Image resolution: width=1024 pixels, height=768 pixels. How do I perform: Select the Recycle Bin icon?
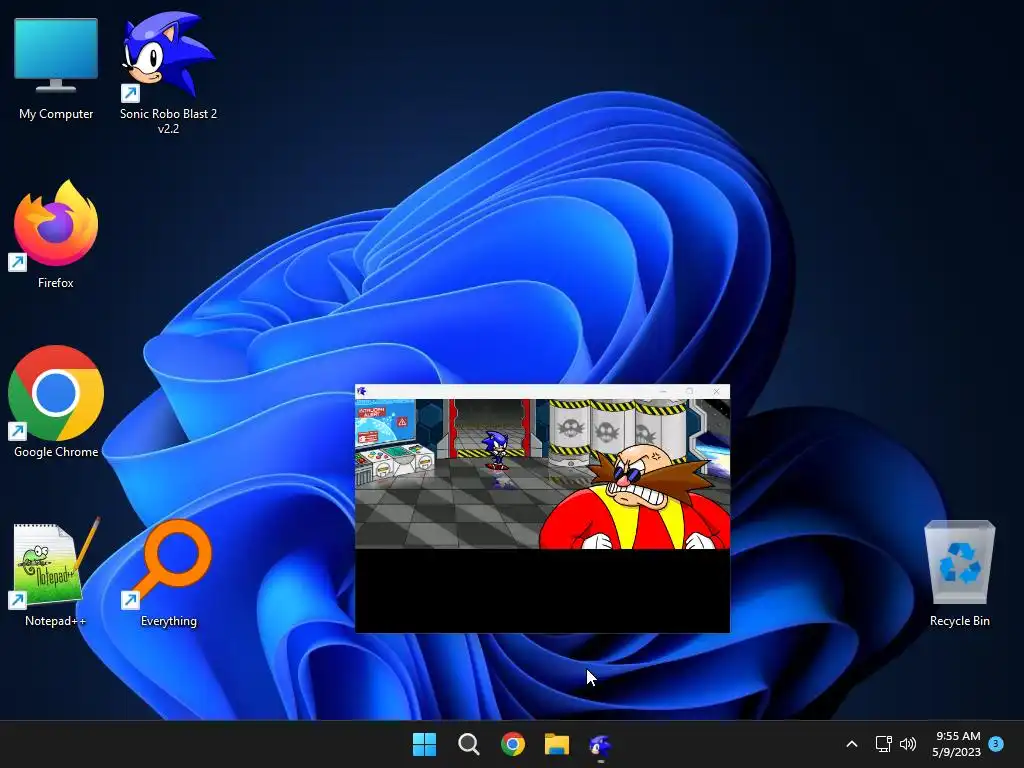tap(959, 573)
